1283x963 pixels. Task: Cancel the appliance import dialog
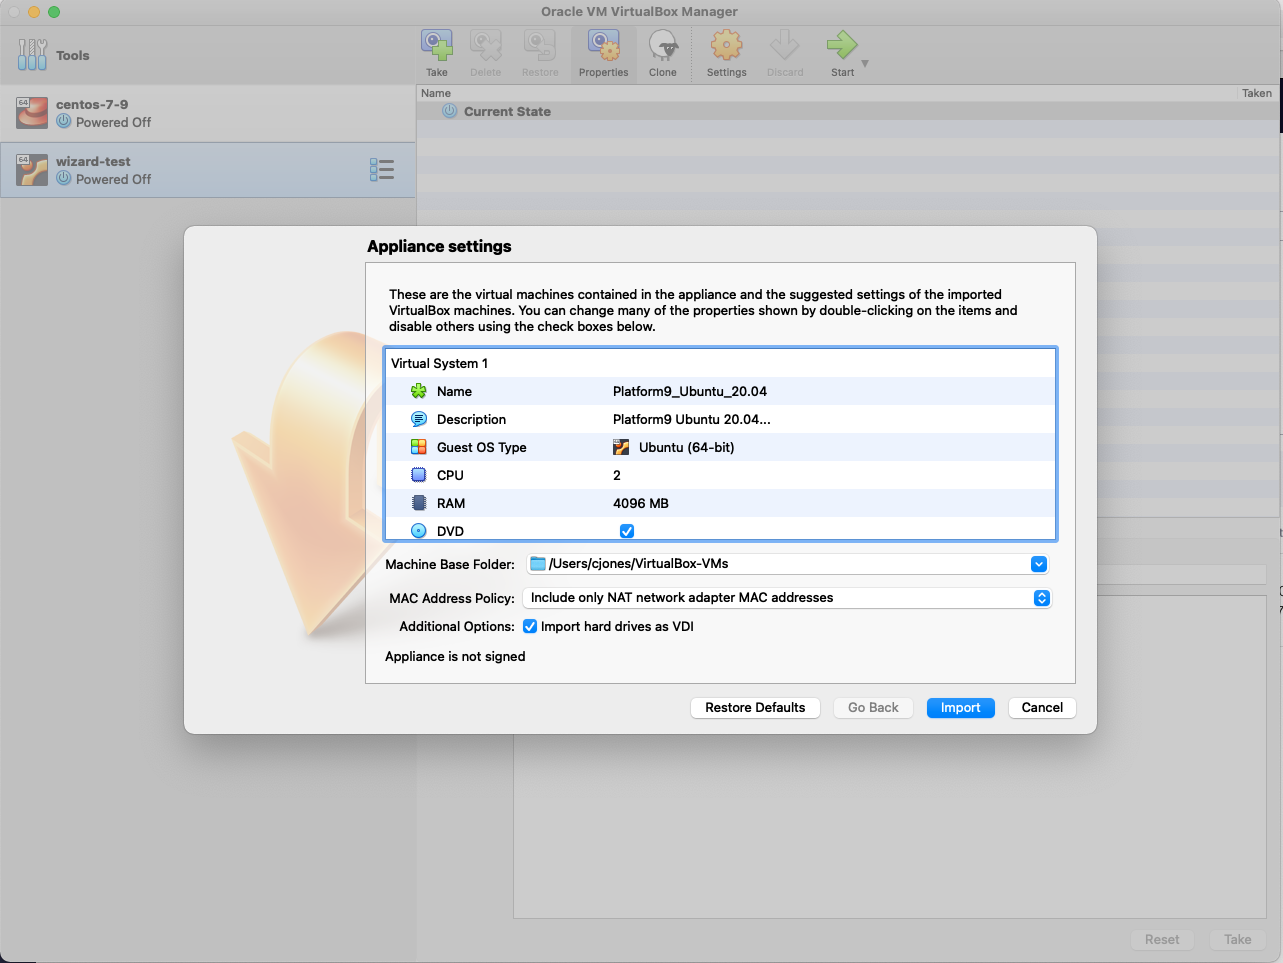point(1042,708)
